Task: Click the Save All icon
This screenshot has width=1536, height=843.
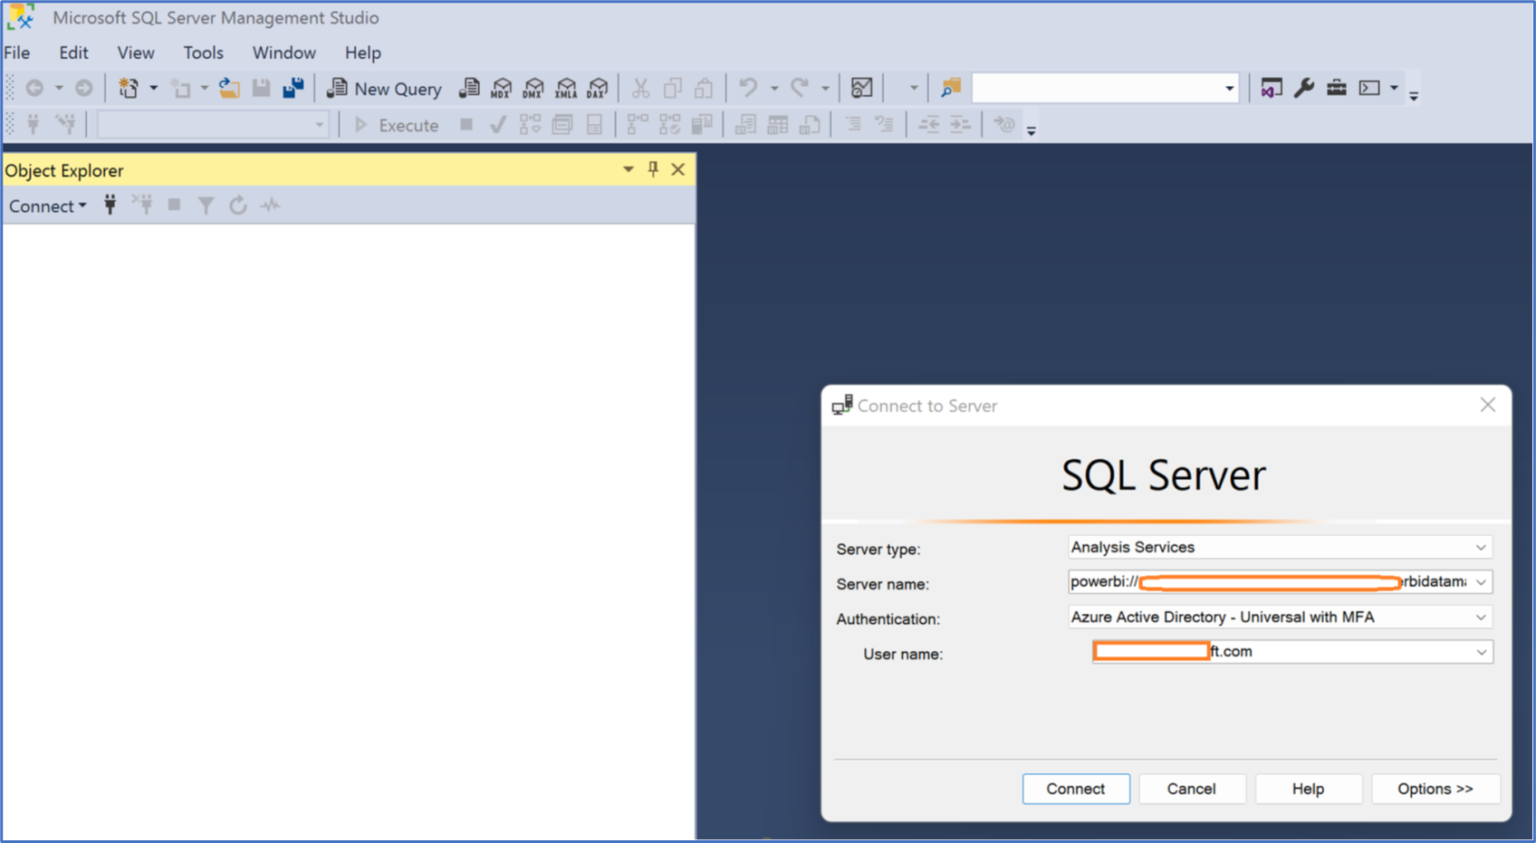Action: pos(293,89)
